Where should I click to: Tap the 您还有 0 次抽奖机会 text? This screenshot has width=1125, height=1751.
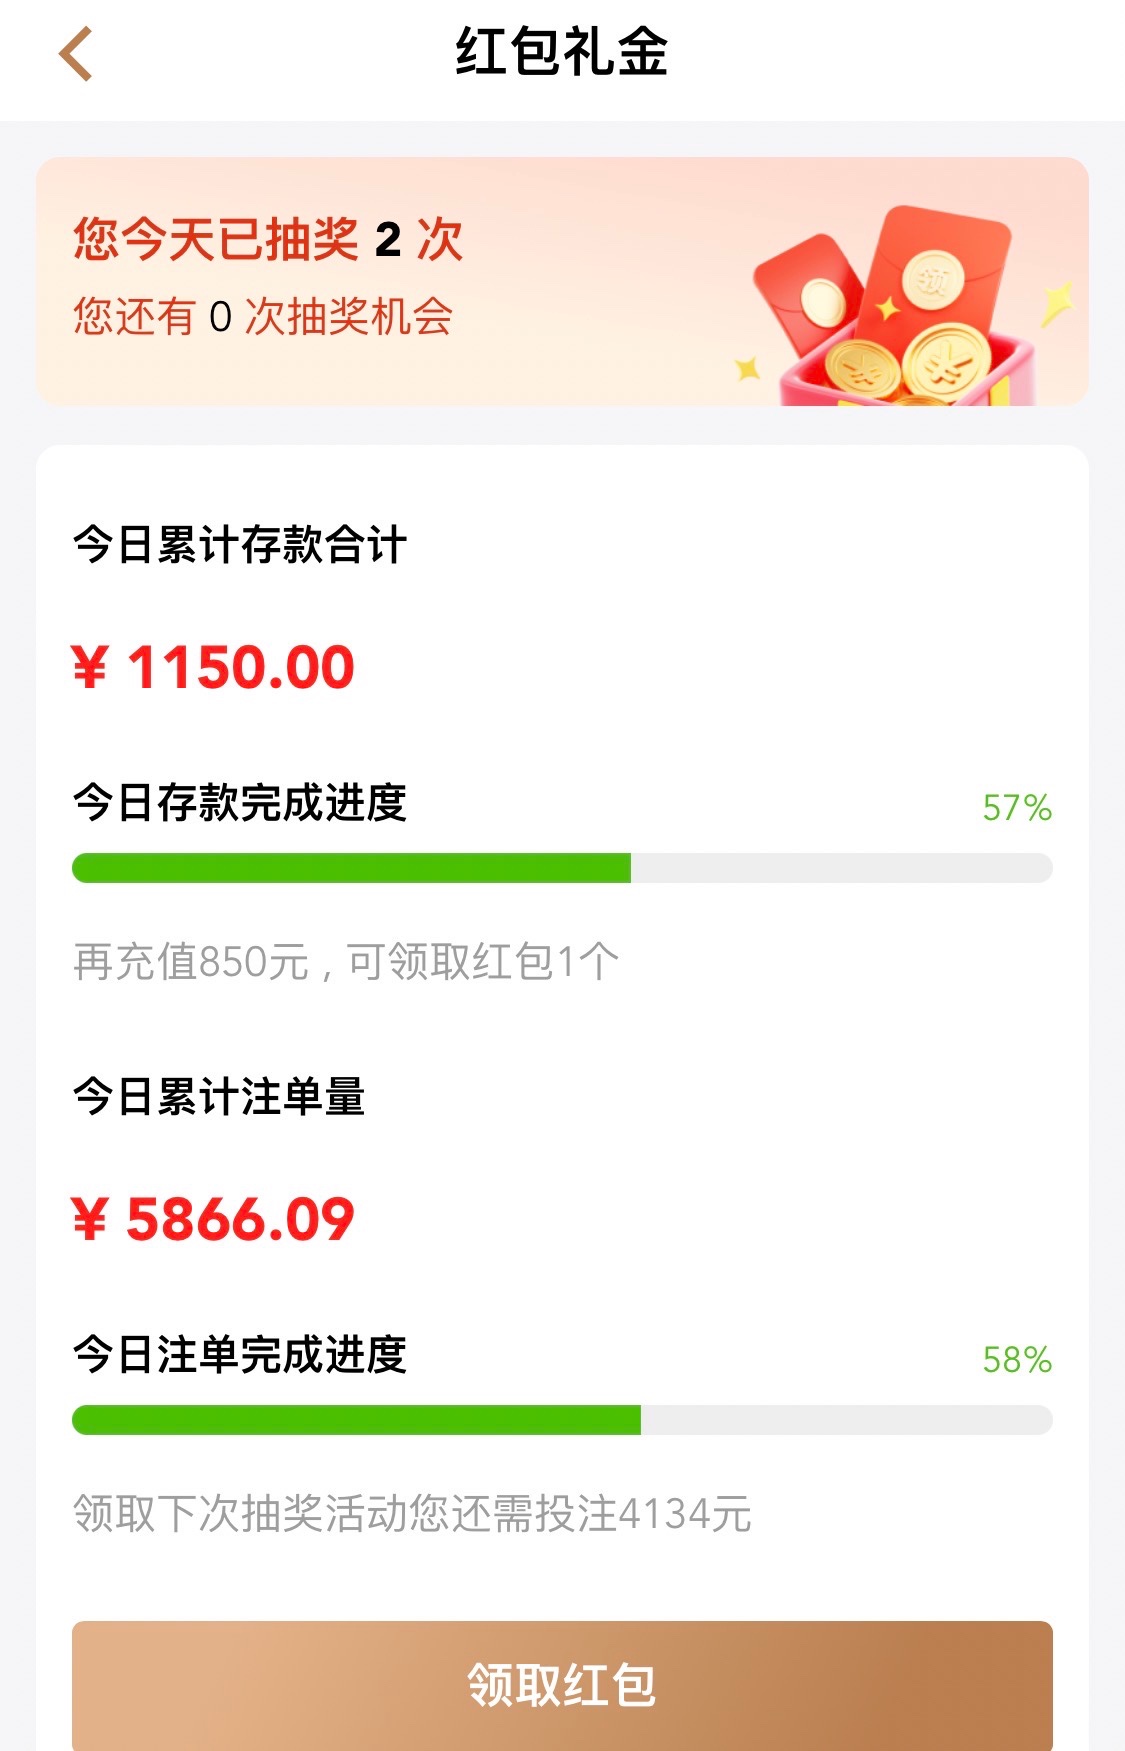tap(263, 317)
